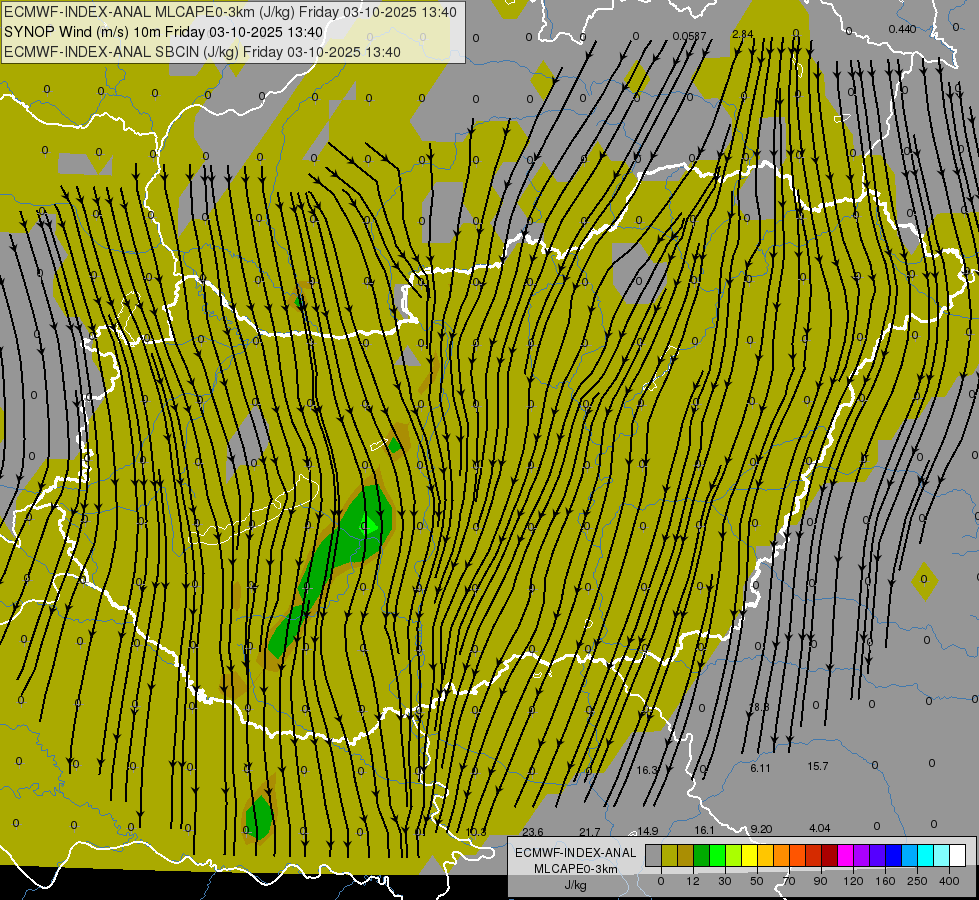This screenshot has height=900, width=979.
Task: Click the 16.1 value on the map
Action: (704, 830)
